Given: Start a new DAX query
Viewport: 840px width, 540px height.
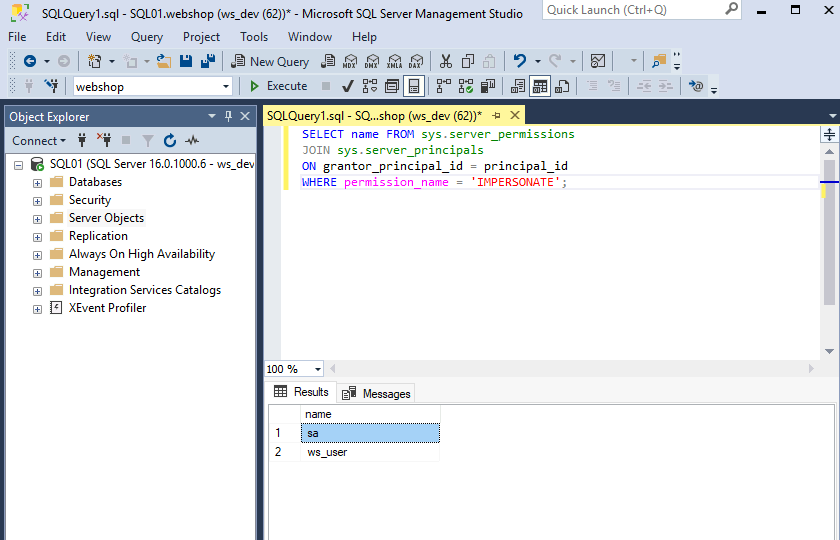Looking at the screenshot, I should 416,62.
